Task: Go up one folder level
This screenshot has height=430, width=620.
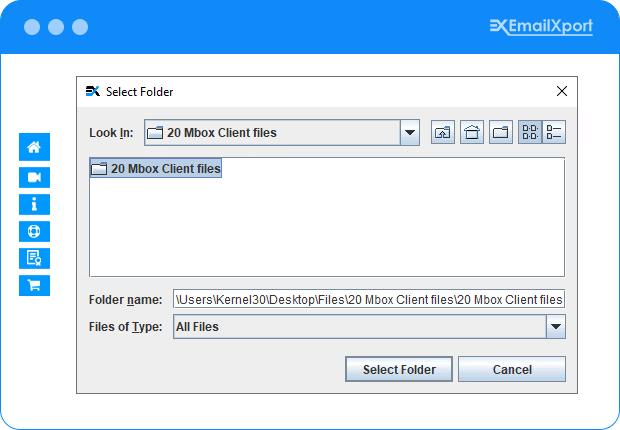Action: point(443,133)
